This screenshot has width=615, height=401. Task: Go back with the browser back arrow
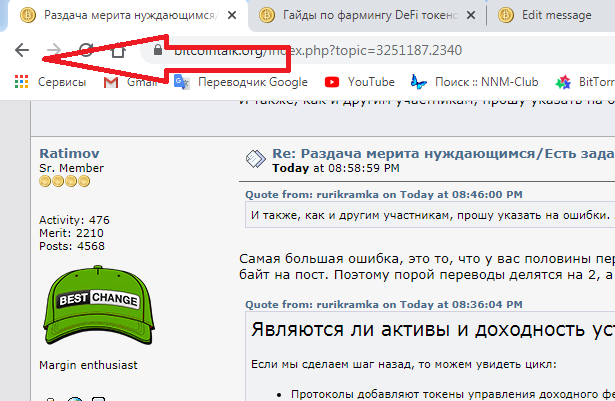pos(22,50)
